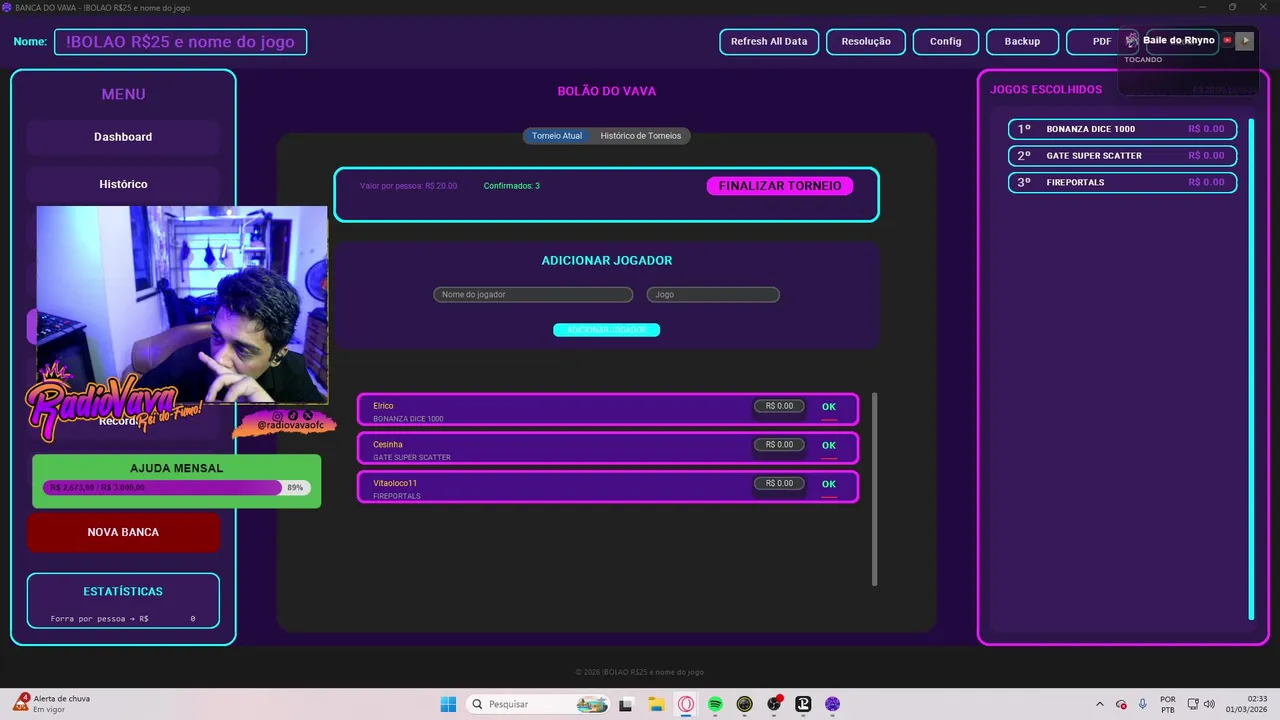Focus the Nome do jogador input
The height and width of the screenshot is (720, 1280).
pyautogui.click(x=533, y=295)
